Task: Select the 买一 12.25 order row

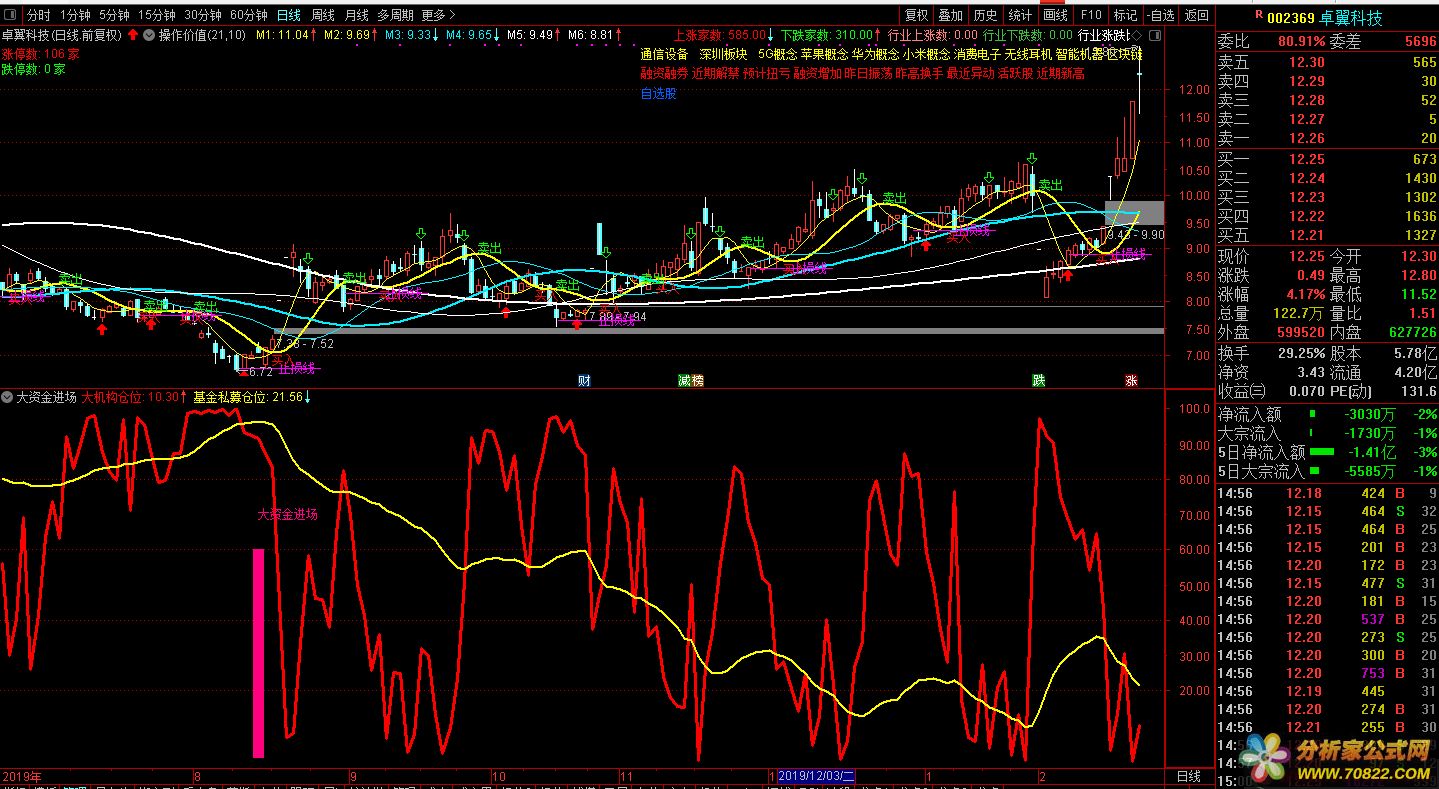Action: click(1327, 159)
